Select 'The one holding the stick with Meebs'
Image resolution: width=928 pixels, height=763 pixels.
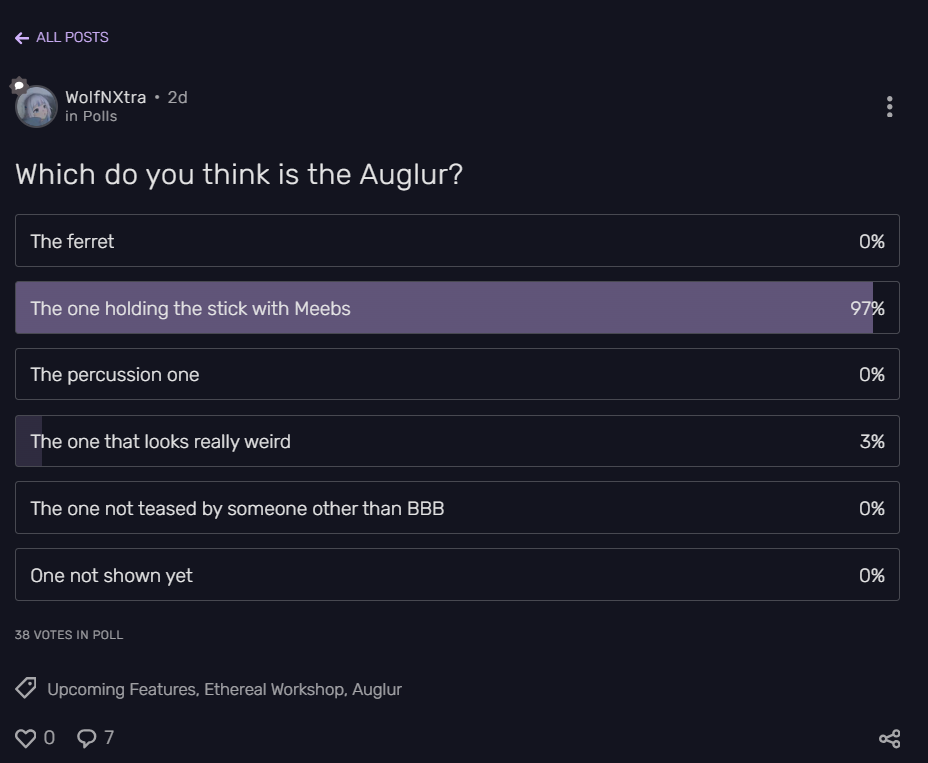[457, 308]
